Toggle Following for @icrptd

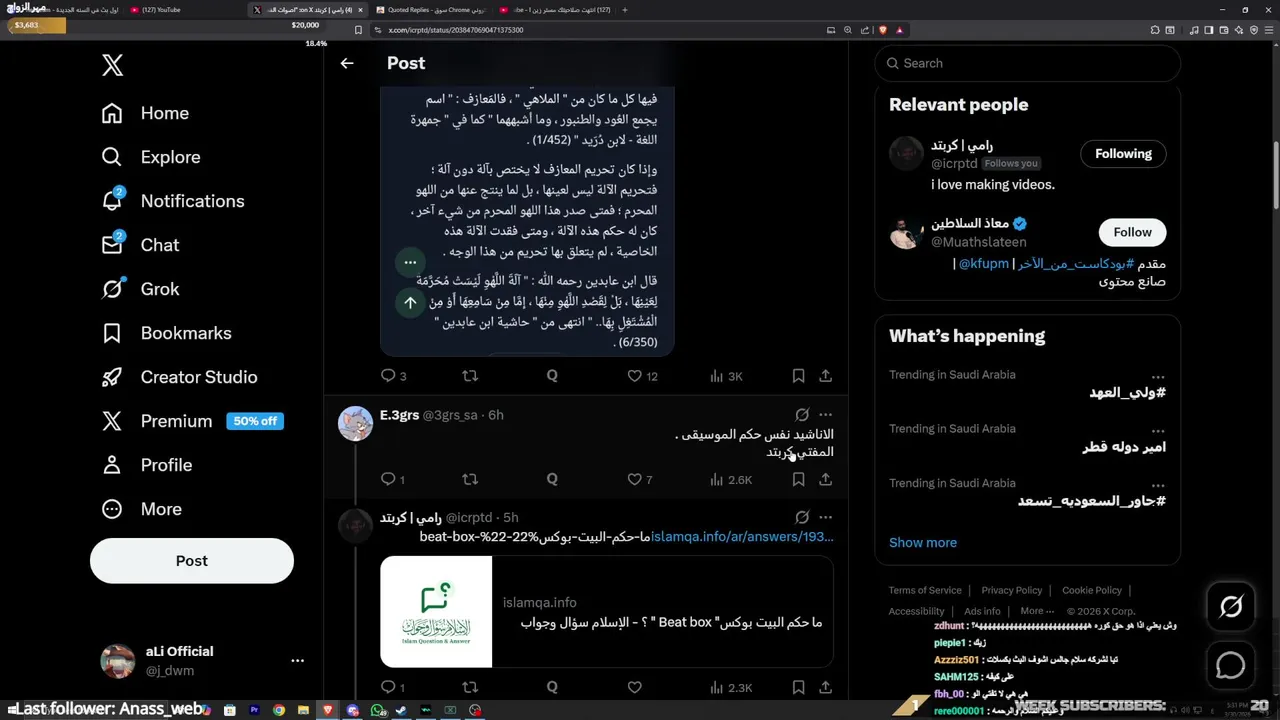tap(1123, 154)
